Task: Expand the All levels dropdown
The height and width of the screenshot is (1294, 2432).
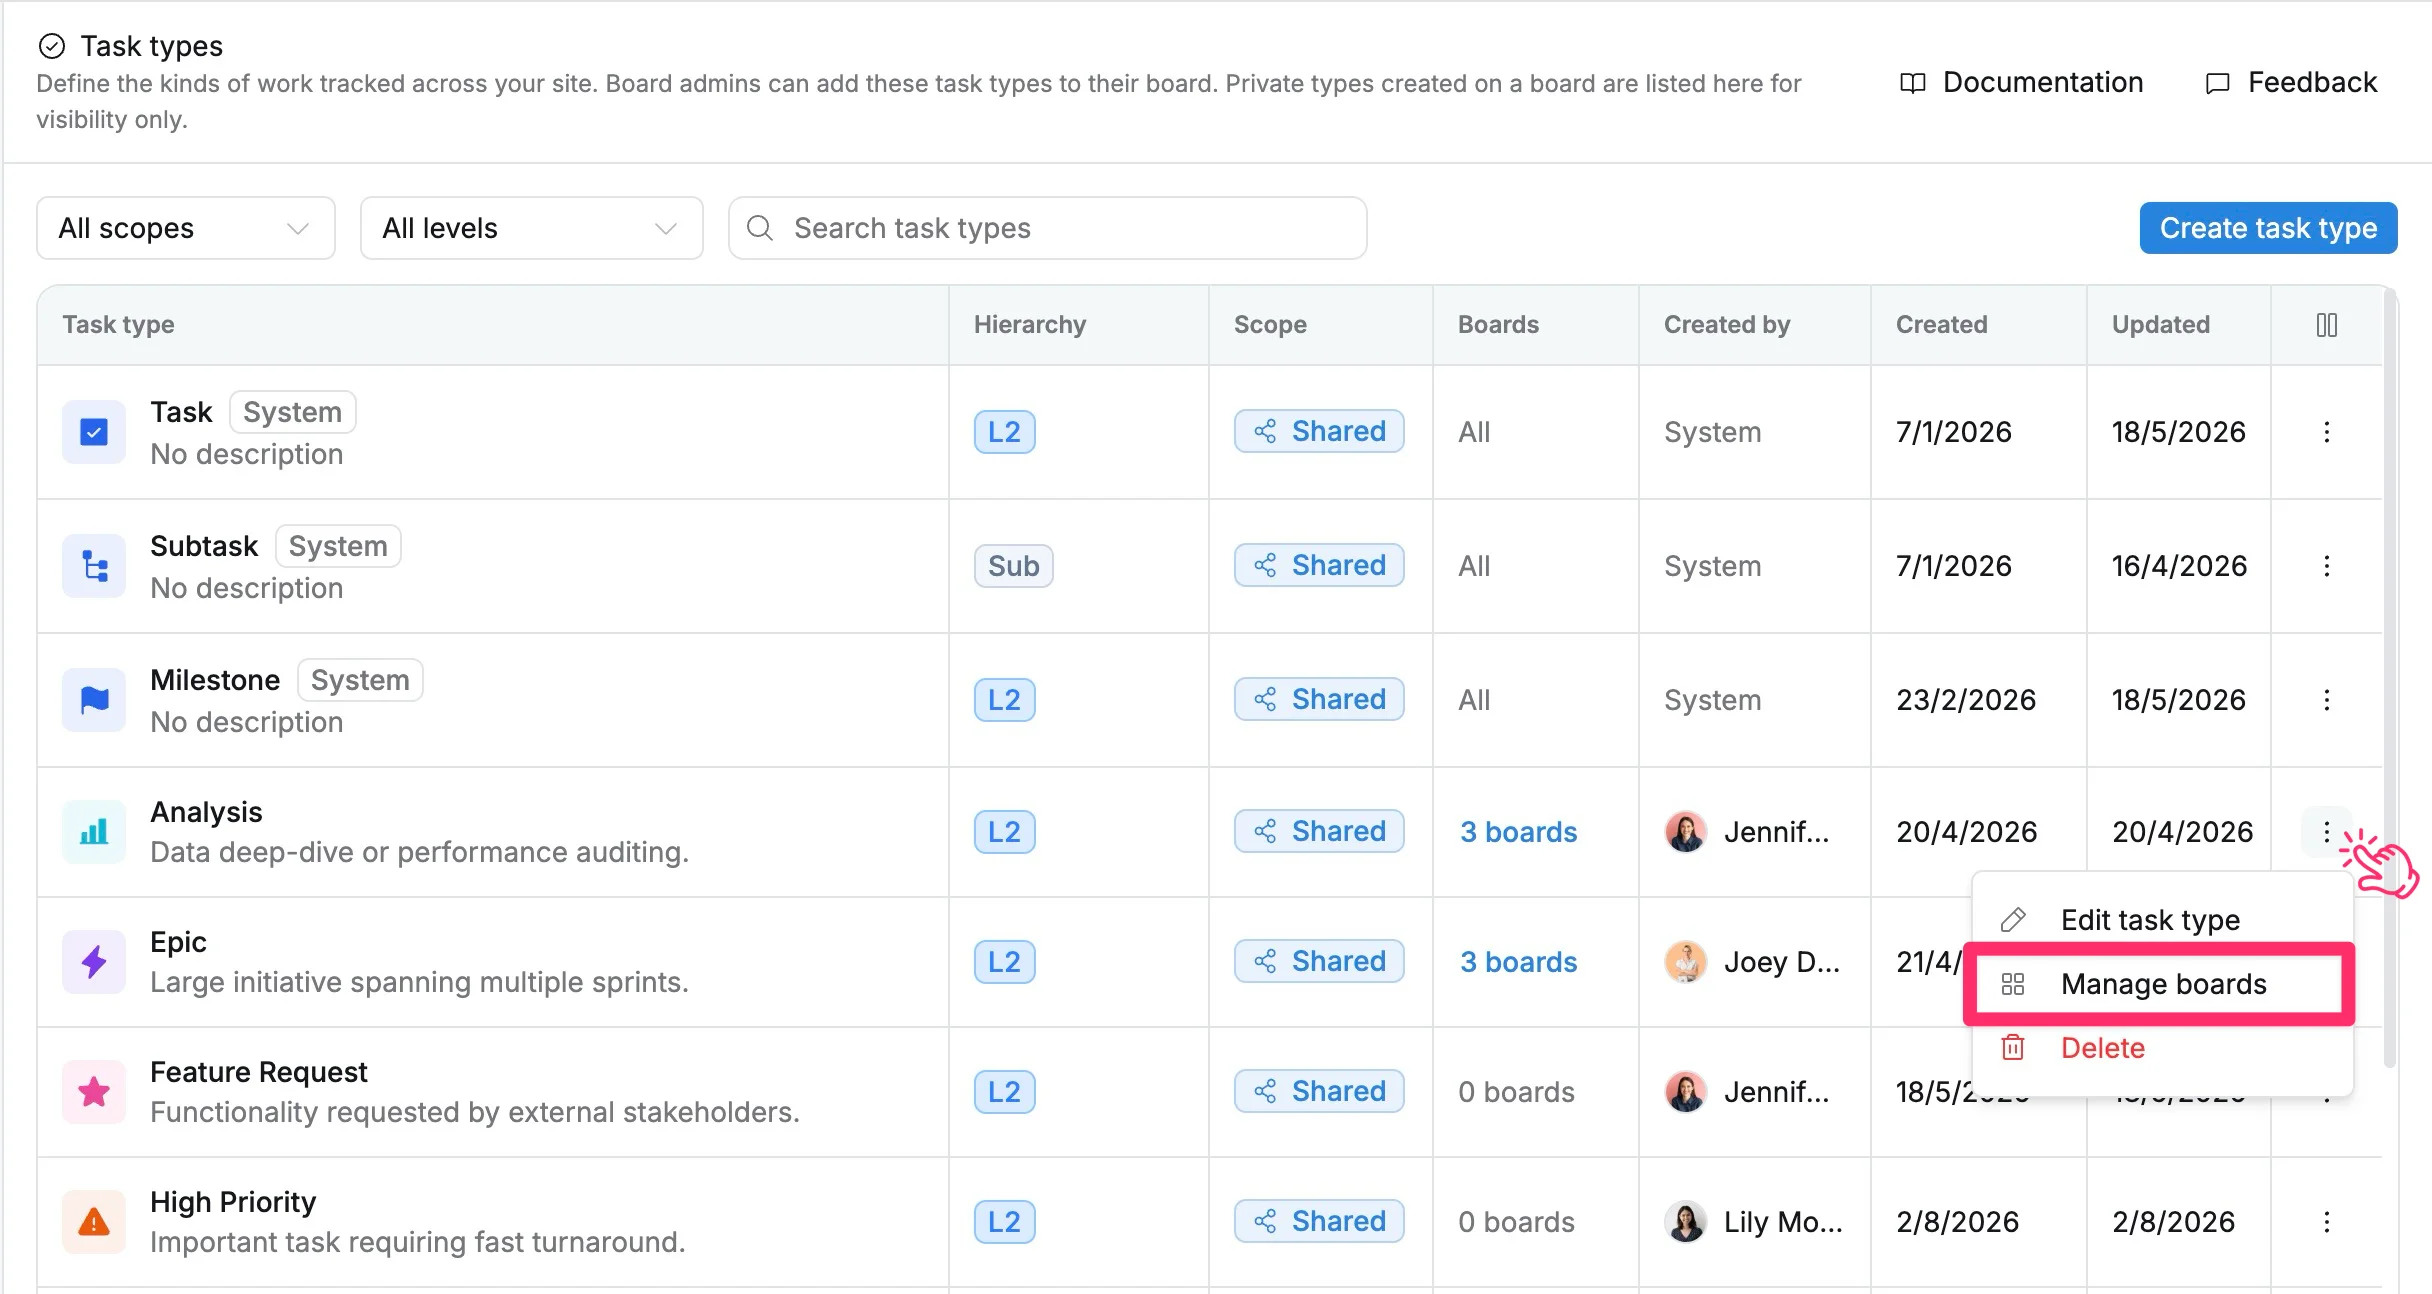Action: [531, 228]
